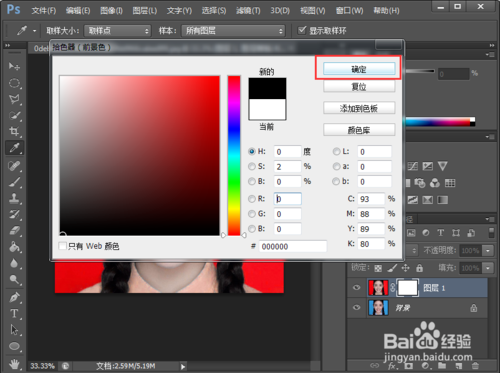Select the Lab 'a' radio button

[x=336, y=166]
